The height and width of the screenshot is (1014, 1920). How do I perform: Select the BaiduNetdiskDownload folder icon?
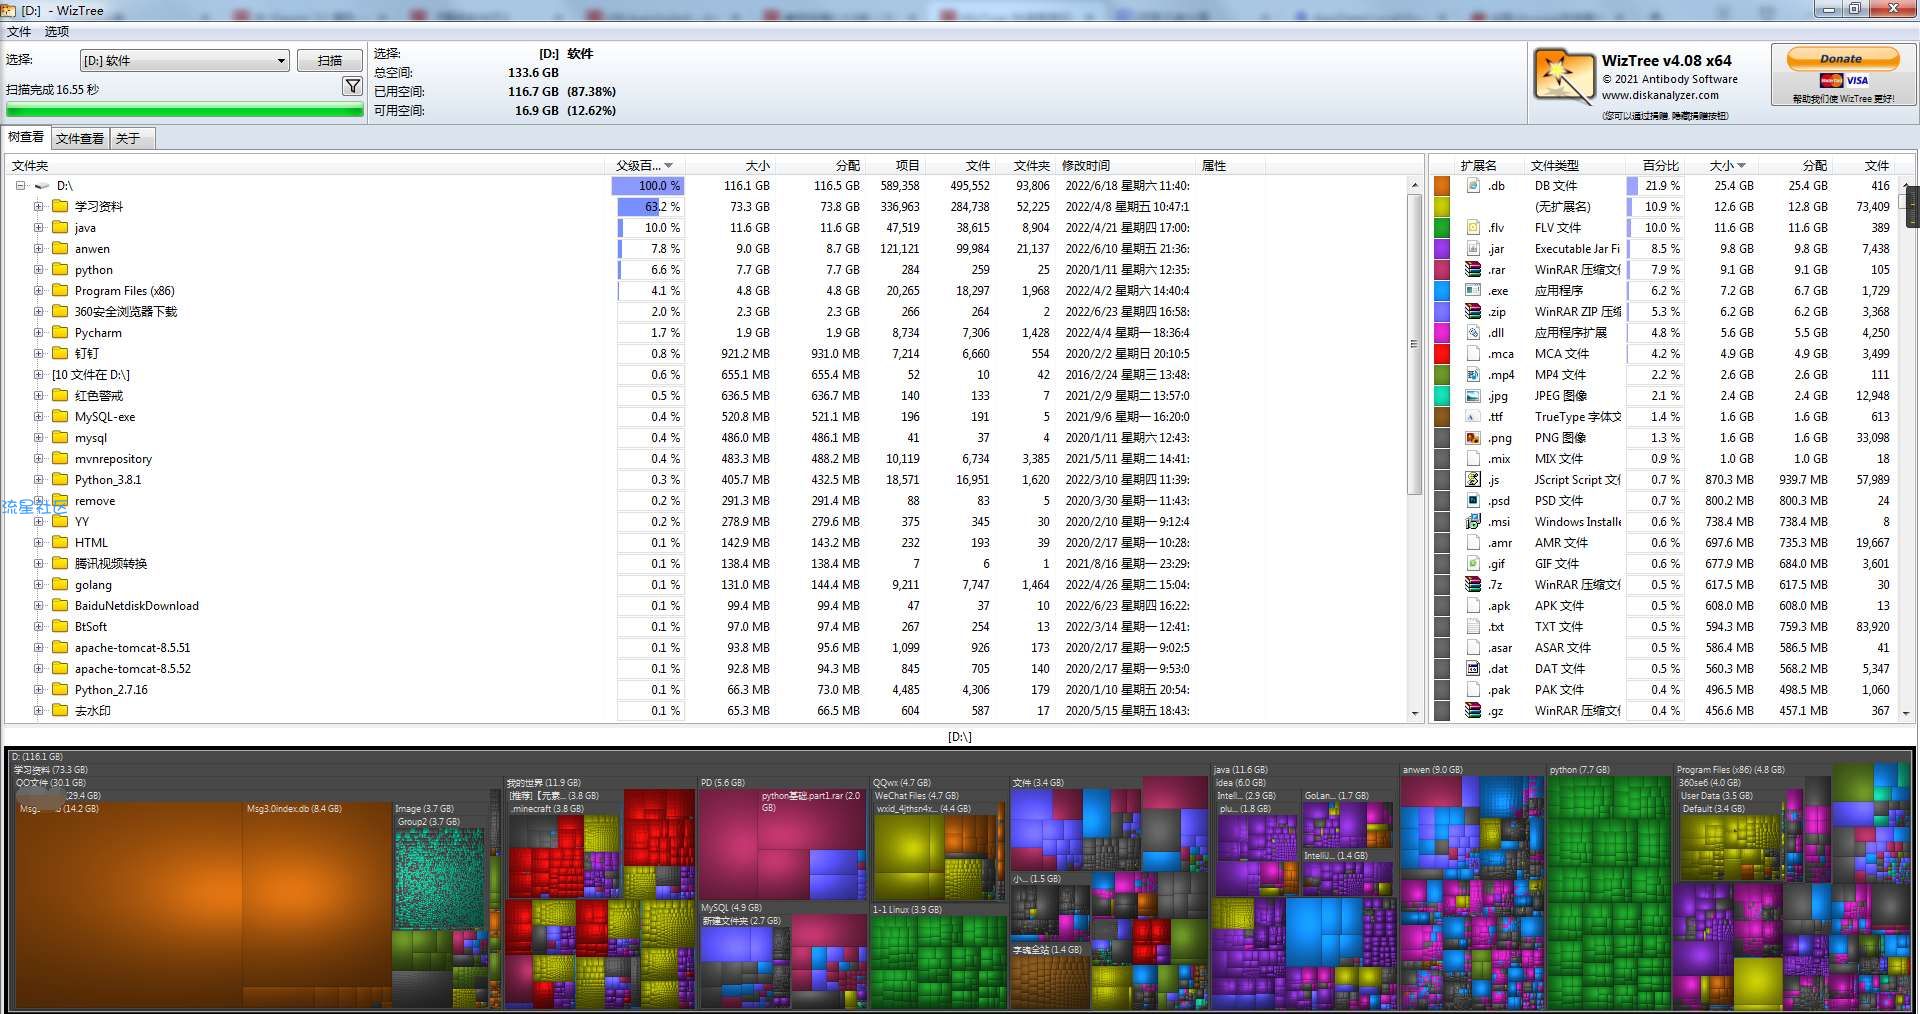click(60, 605)
